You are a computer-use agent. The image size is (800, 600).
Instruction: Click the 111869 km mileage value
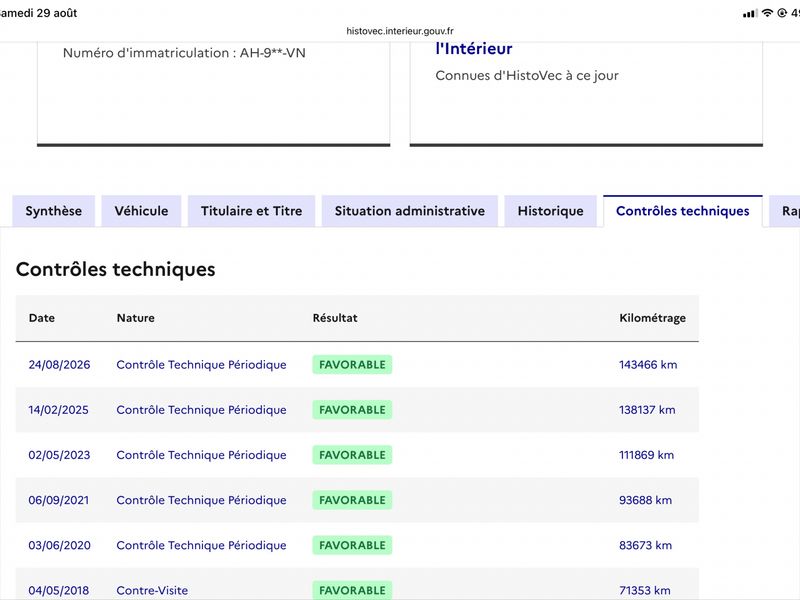[x=646, y=455]
